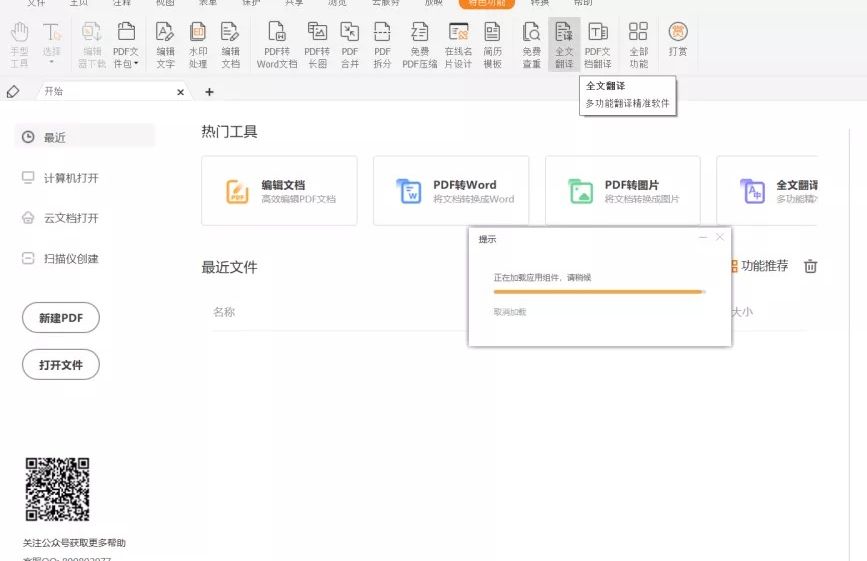867x561 pixels.
Task: Open the PDF文档翻译 ribbon tool
Action: point(598,45)
